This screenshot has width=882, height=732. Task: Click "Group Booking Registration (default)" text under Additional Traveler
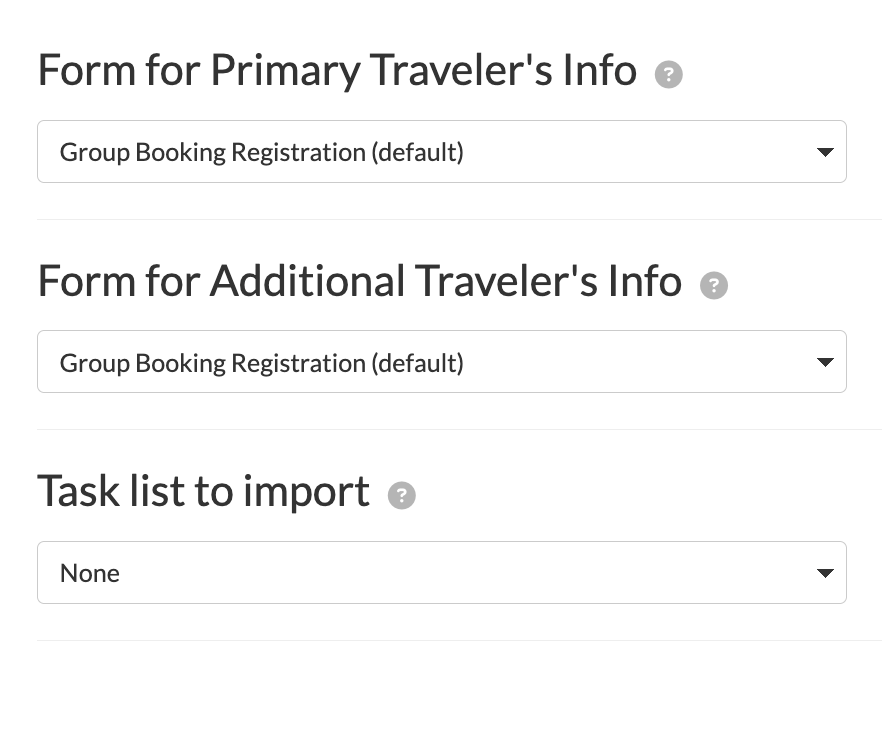261,363
